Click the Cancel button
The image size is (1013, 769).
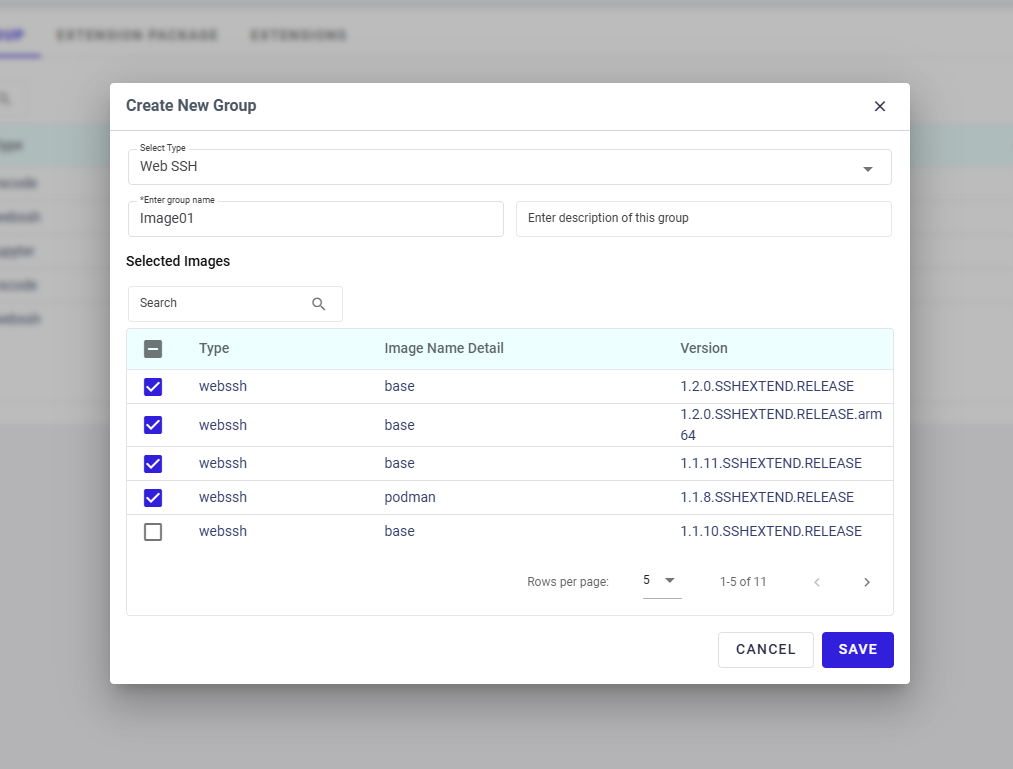pyautogui.click(x=766, y=649)
